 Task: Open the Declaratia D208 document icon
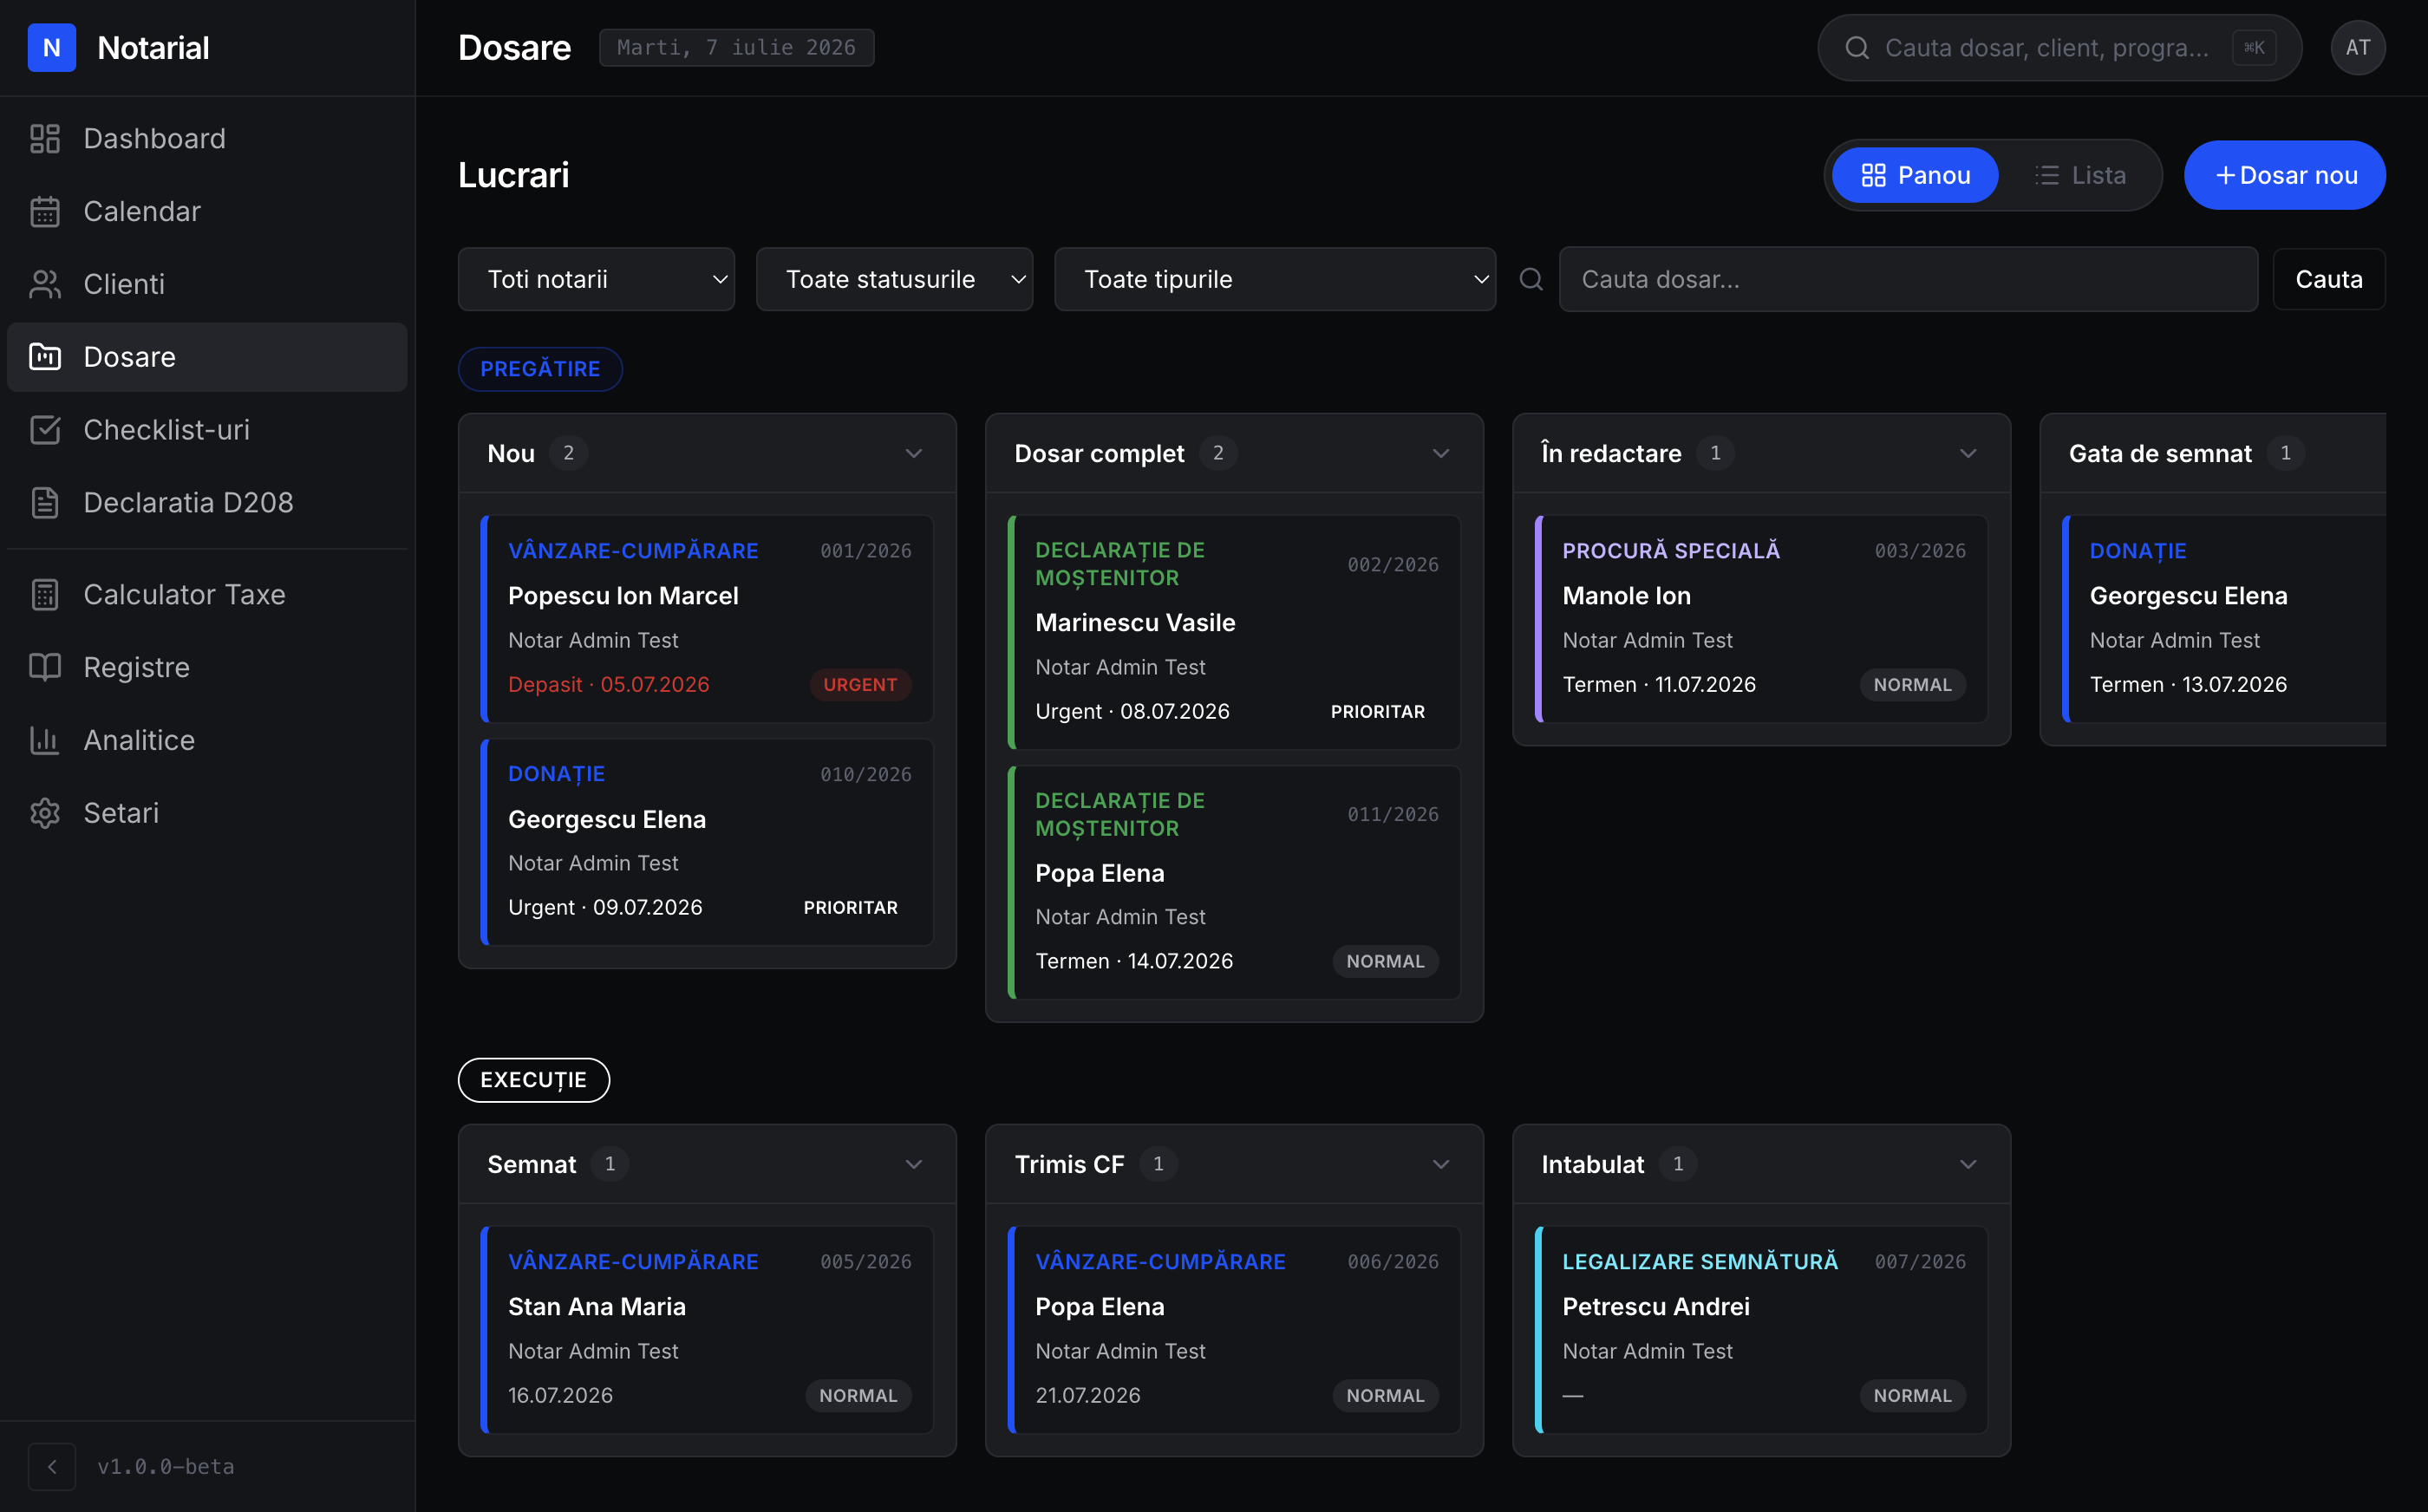tap(45, 503)
